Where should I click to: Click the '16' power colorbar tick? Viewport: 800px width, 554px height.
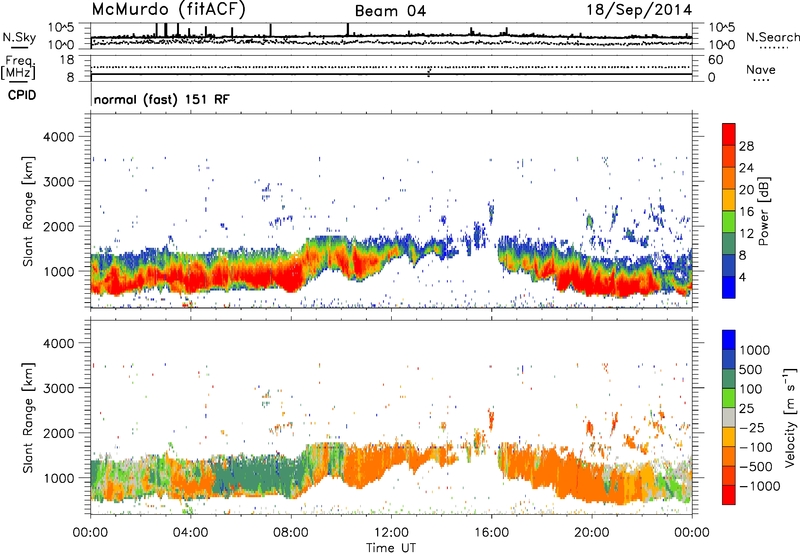click(746, 212)
